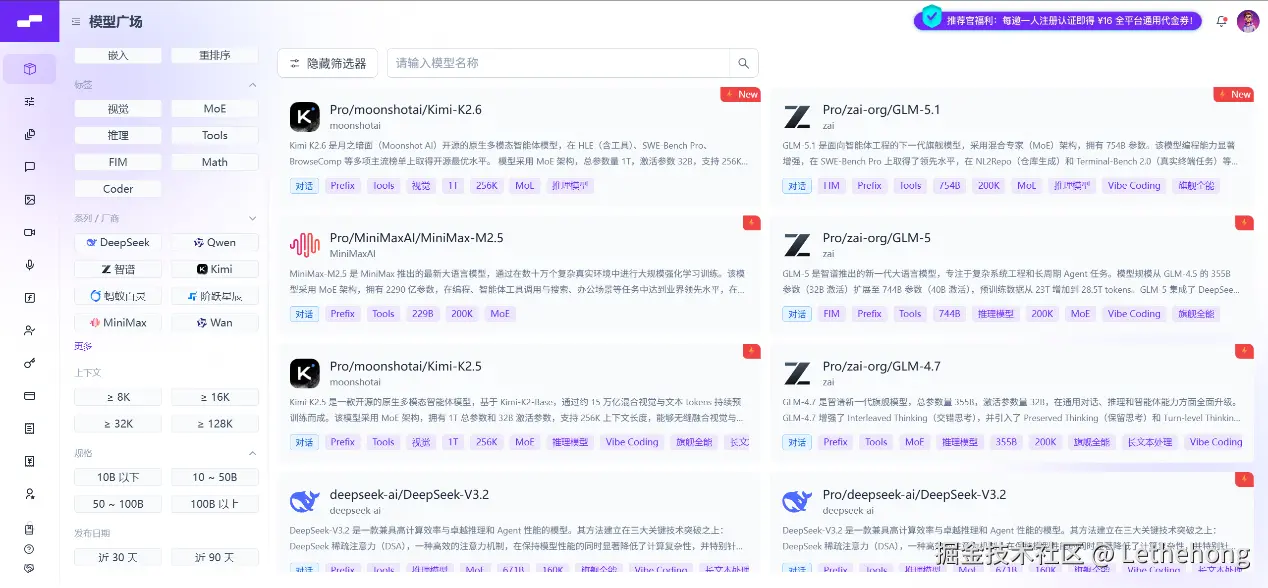Open the microphone icon in left sidebar
This screenshot has height=588, width=1268.
coord(30,265)
